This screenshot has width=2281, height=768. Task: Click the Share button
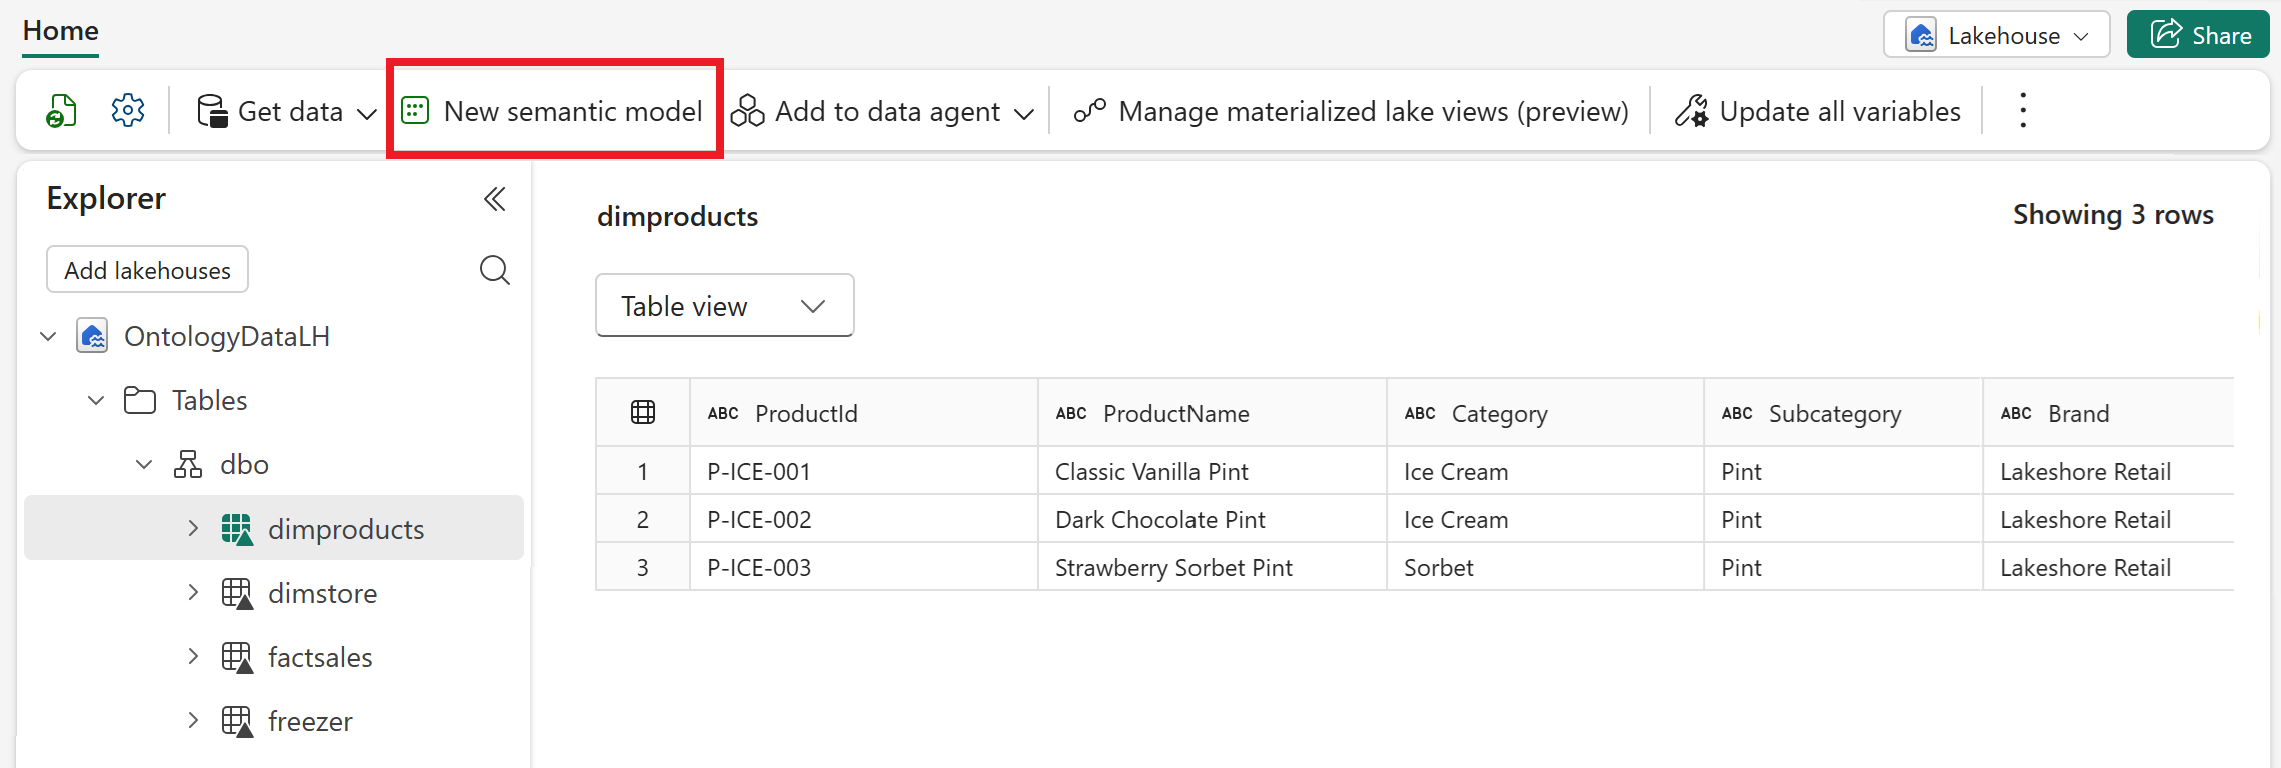[x=2198, y=35]
